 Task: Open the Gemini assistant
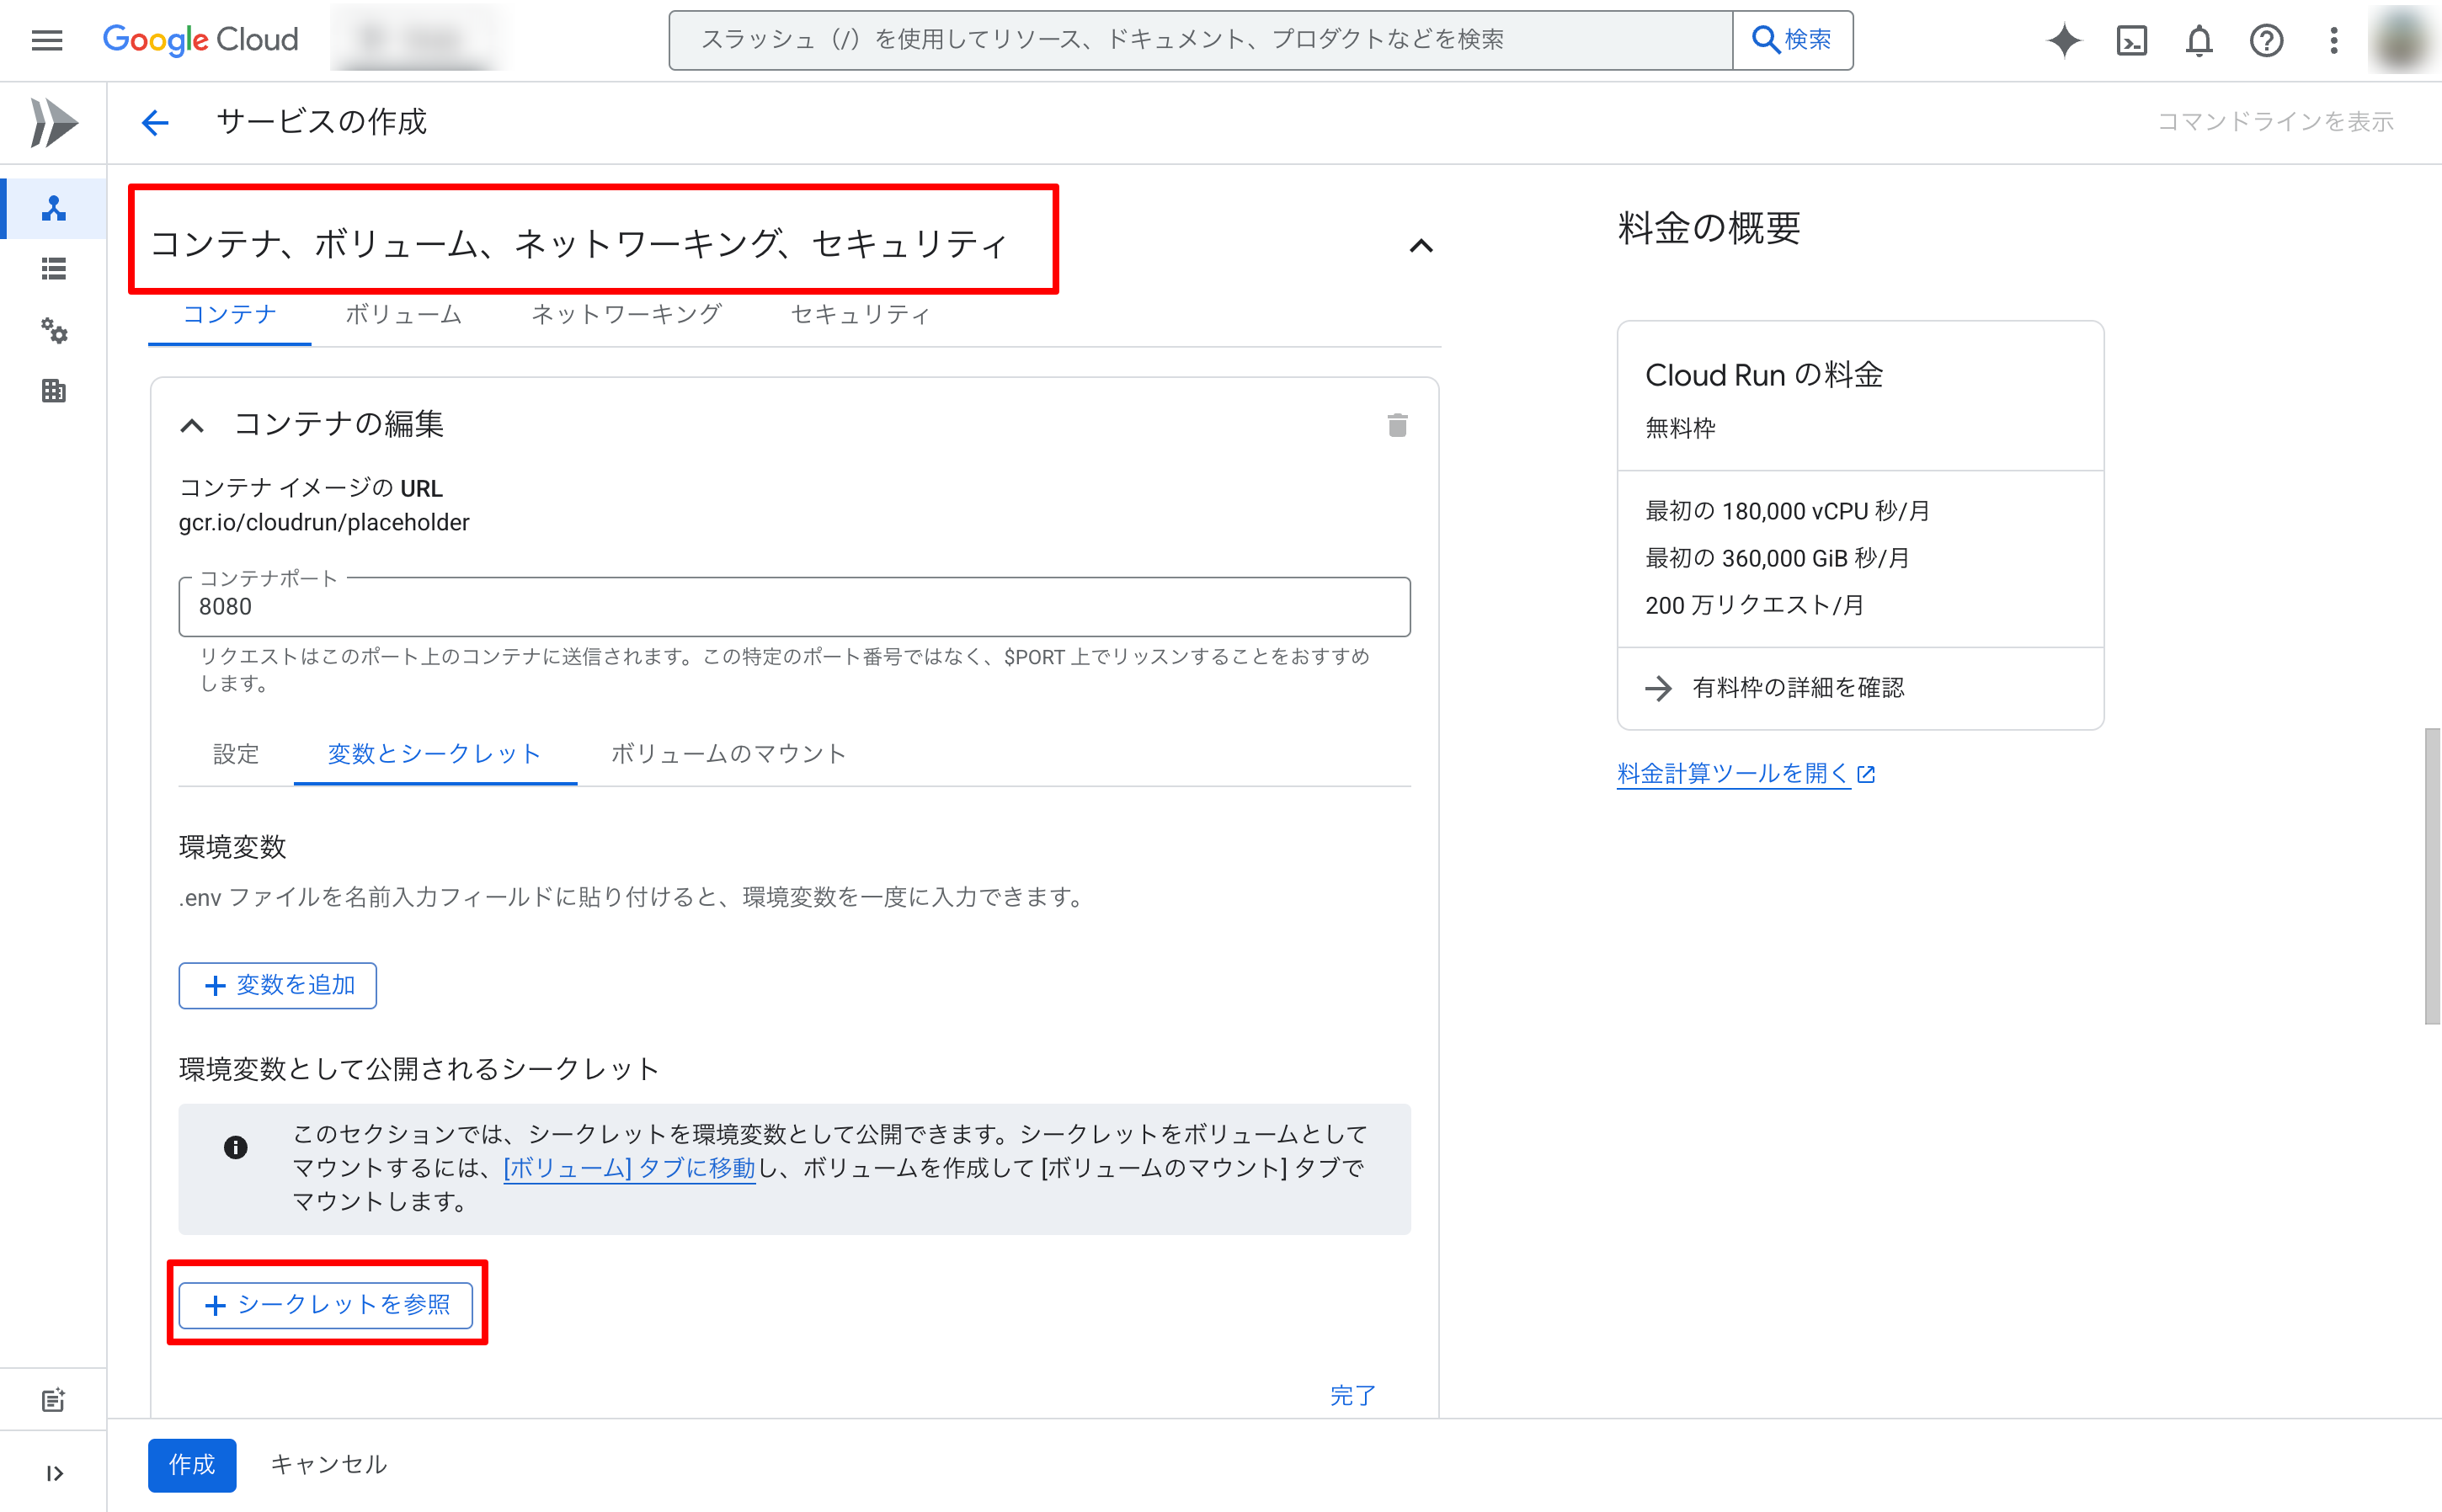(x=2064, y=40)
